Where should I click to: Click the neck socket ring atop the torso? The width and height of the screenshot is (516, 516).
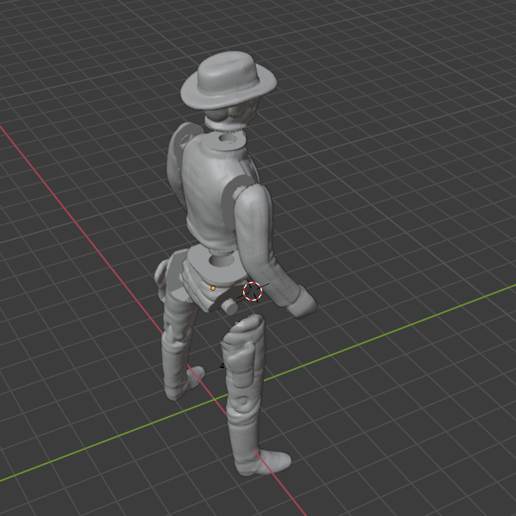tap(227, 141)
